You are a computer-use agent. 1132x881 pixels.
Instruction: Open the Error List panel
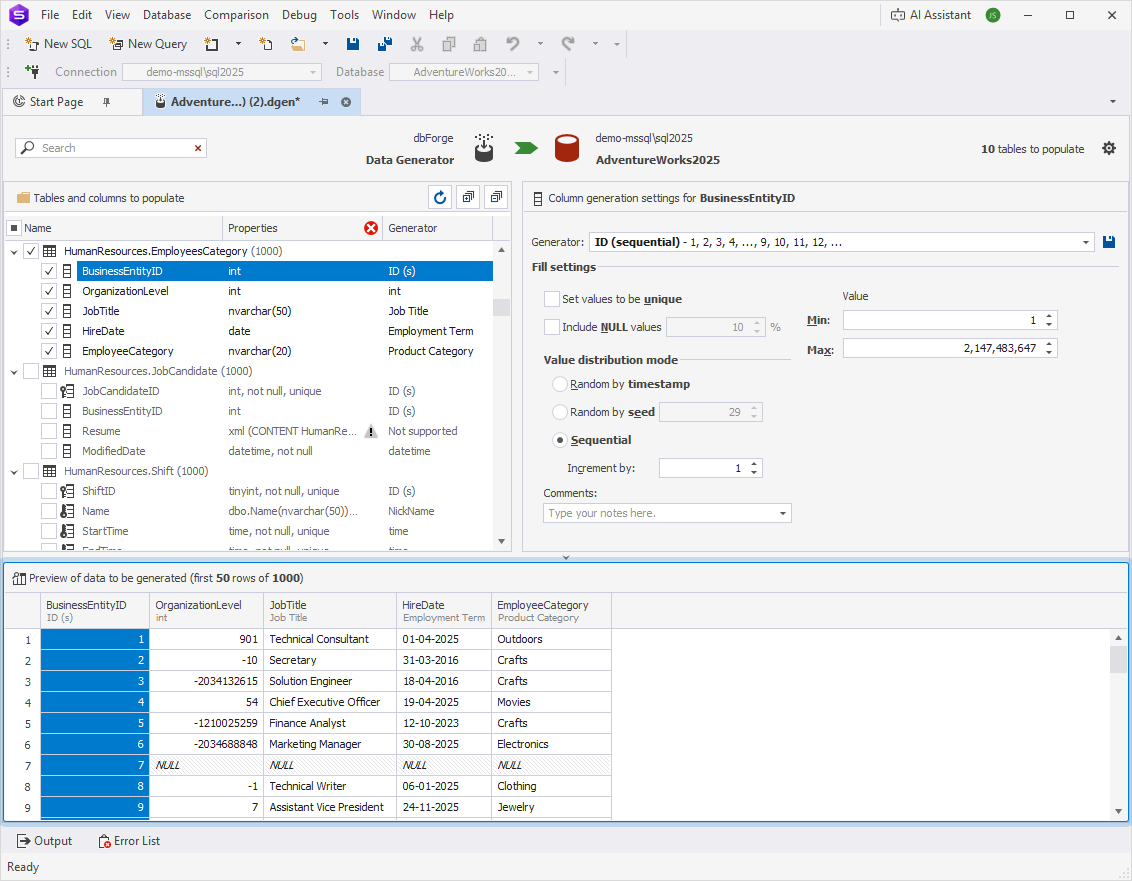pyautogui.click(x=129, y=841)
